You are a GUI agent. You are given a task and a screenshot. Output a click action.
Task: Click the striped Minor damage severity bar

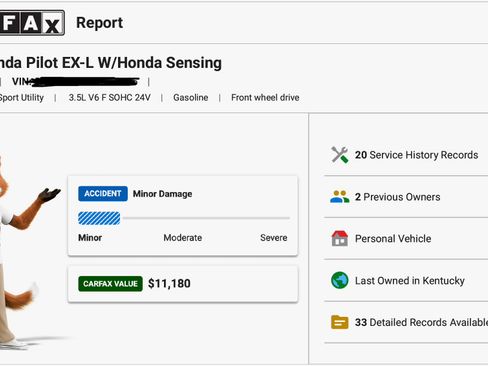click(99, 218)
